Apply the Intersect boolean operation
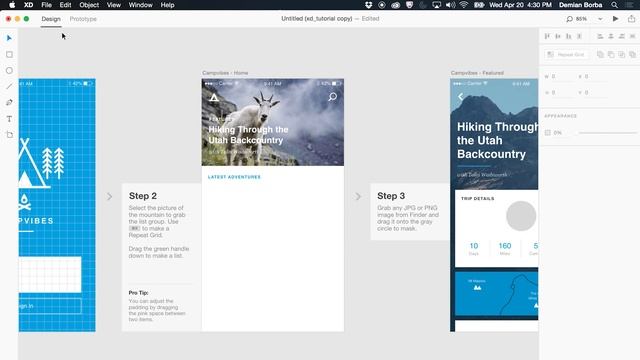The width and height of the screenshot is (640, 360). click(x=622, y=54)
